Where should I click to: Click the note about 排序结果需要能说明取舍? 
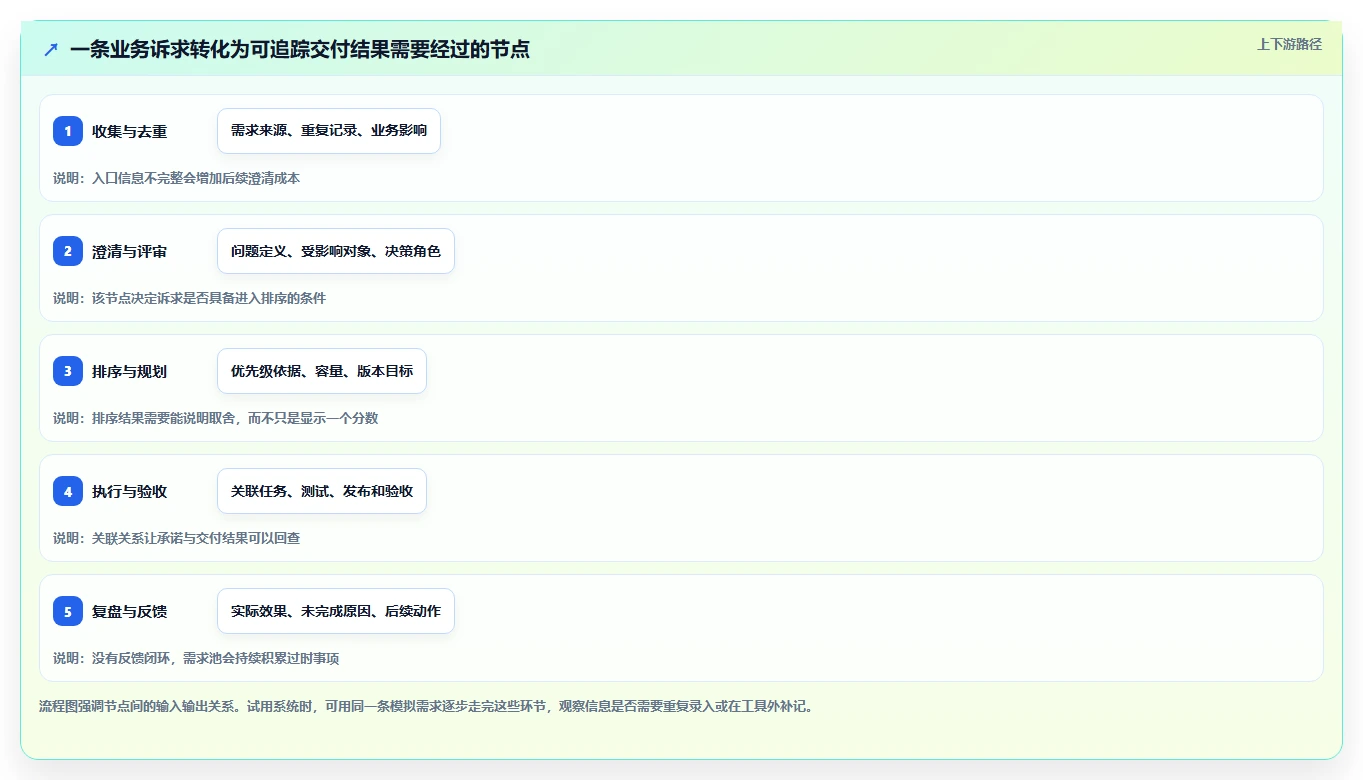click(x=215, y=418)
